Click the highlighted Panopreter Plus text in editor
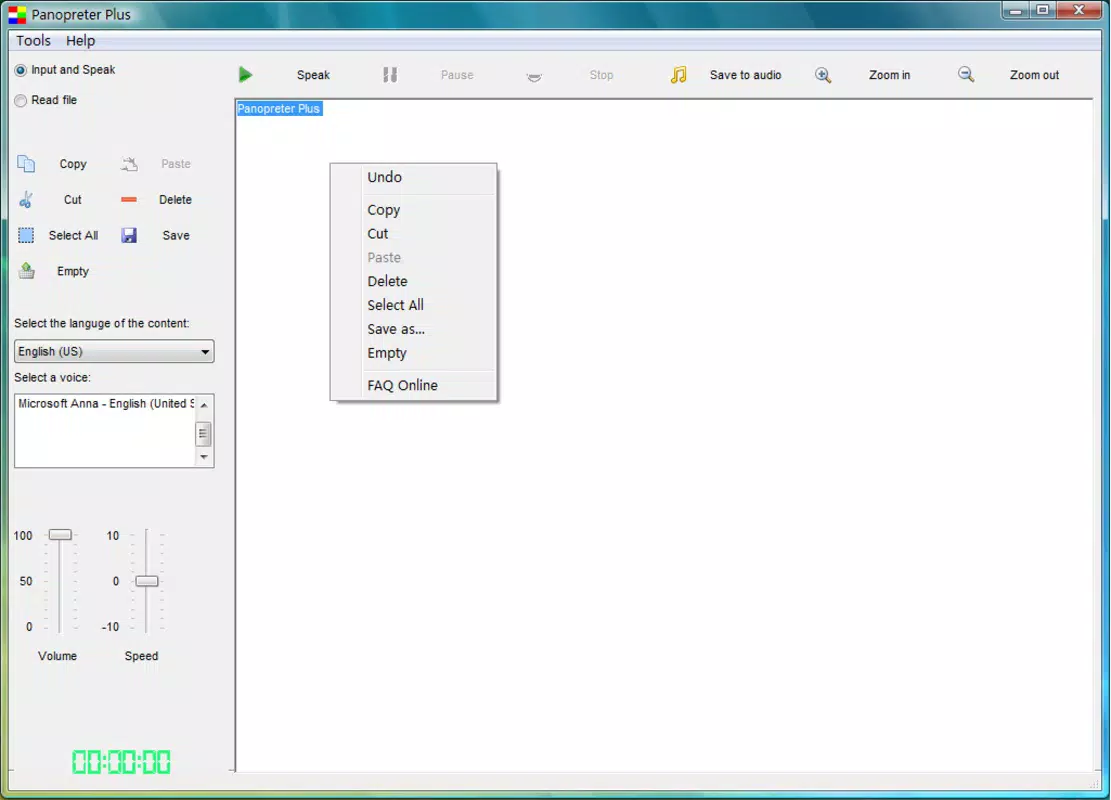Viewport: 1111px width, 800px height. (278, 108)
